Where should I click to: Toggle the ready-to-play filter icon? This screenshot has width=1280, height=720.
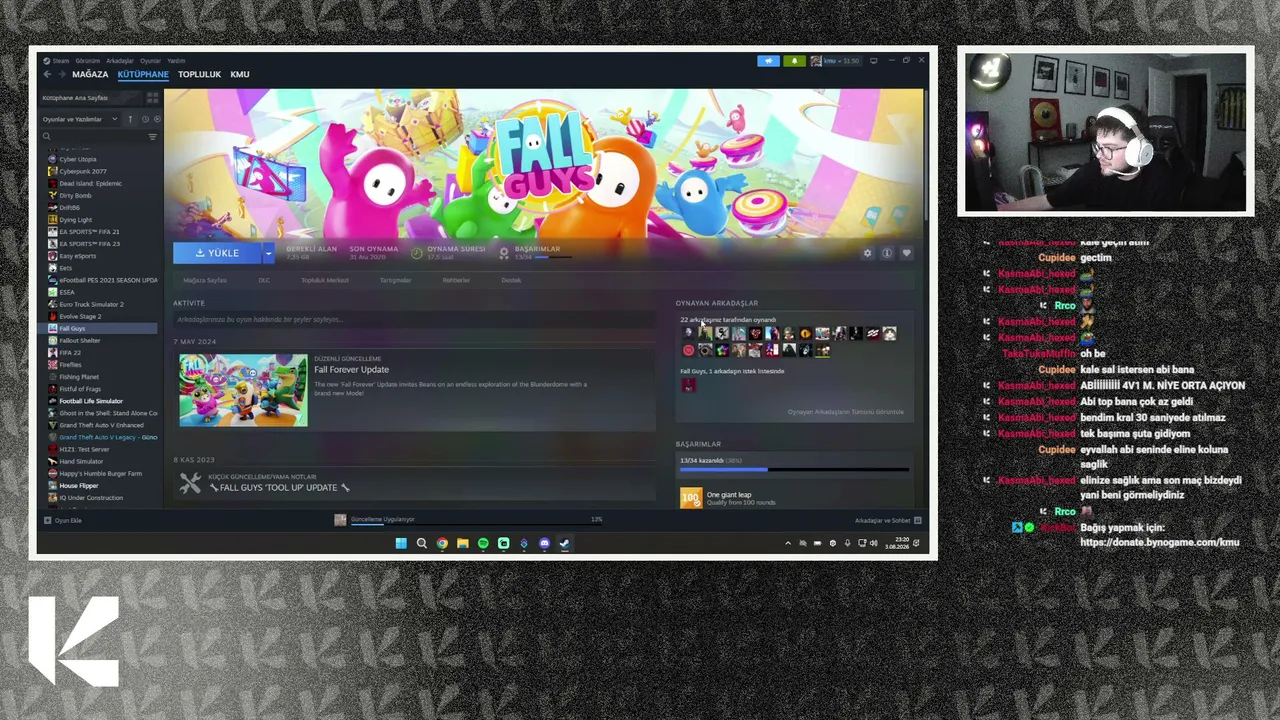pyautogui.click(x=156, y=119)
